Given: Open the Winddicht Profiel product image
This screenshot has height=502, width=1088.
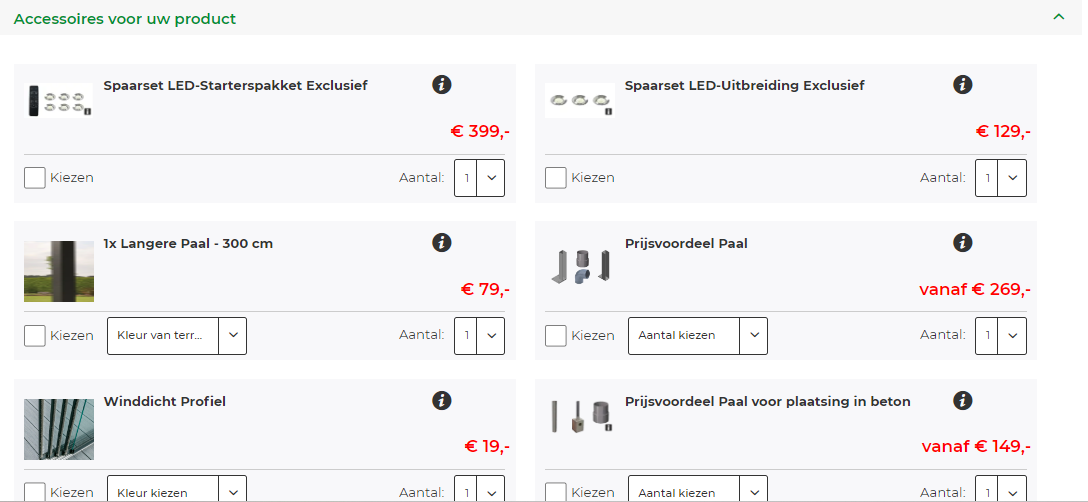Looking at the screenshot, I should click(59, 429).
